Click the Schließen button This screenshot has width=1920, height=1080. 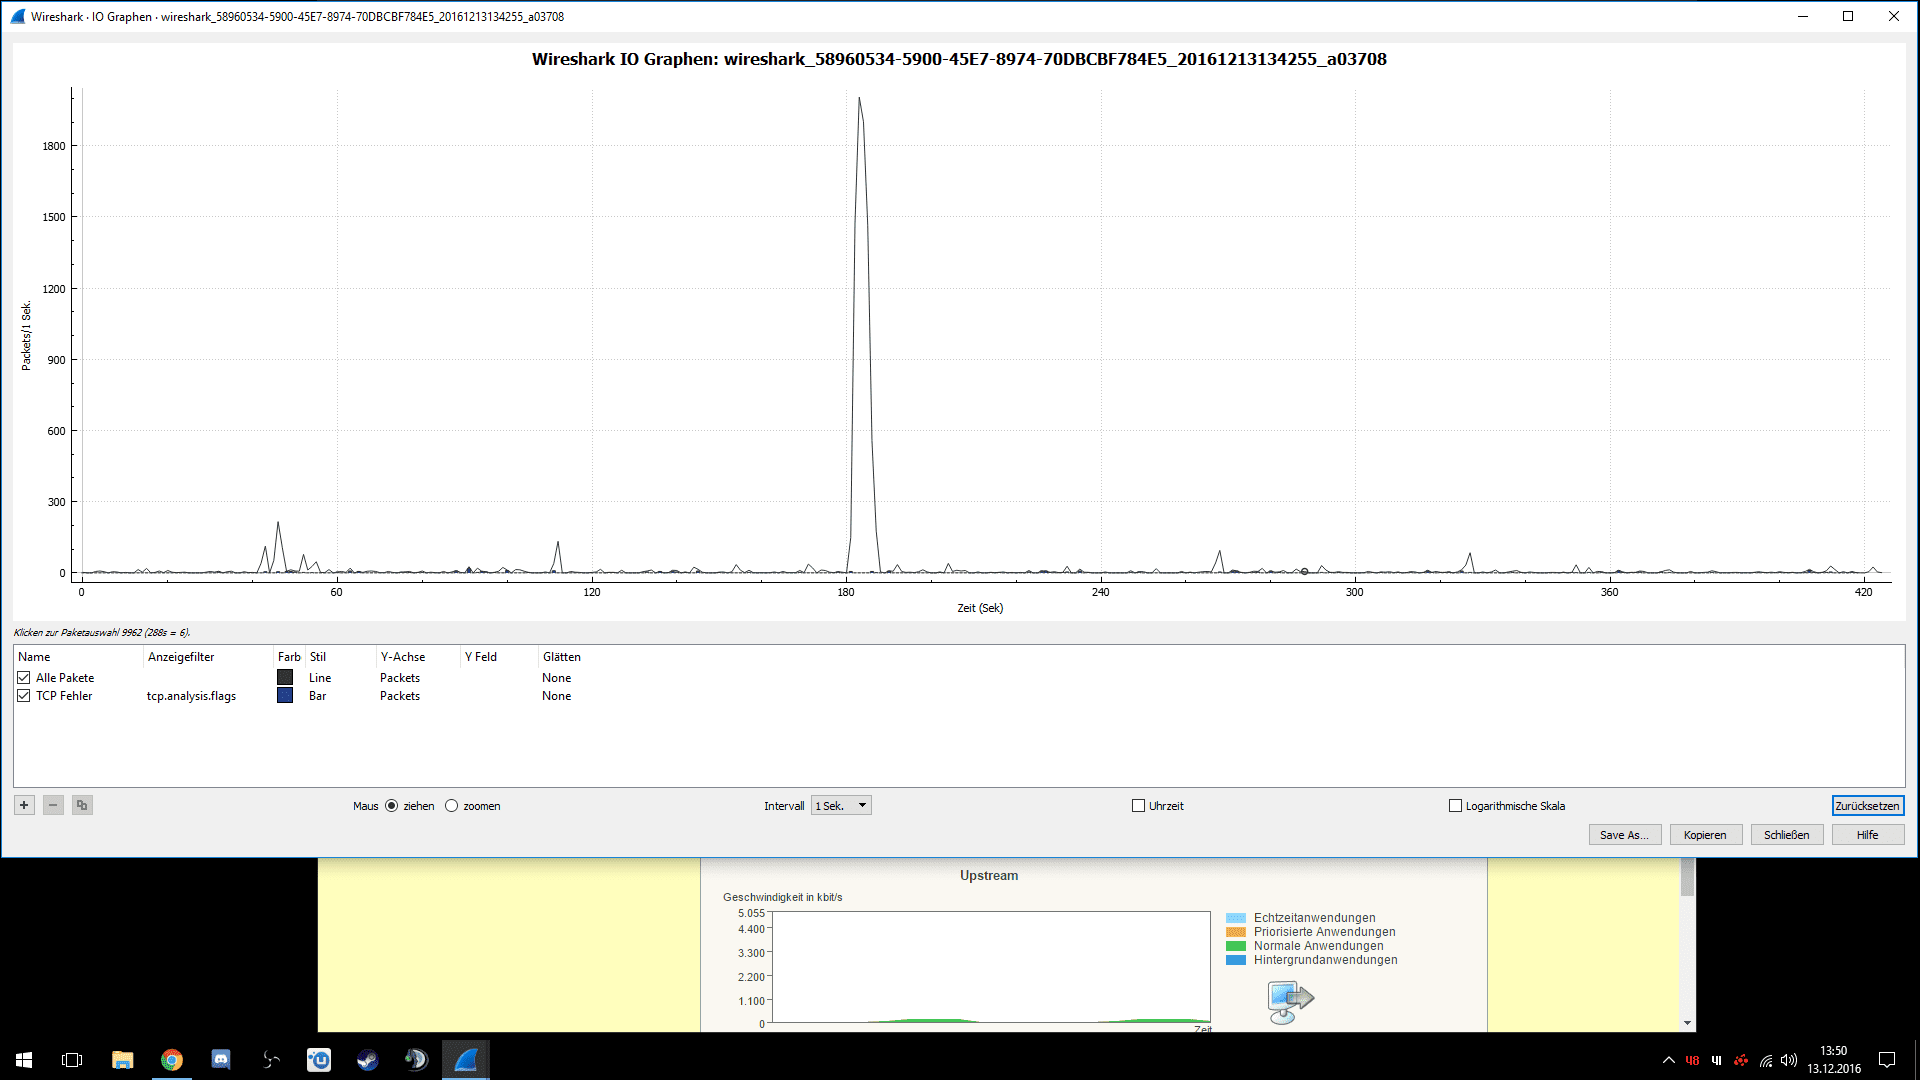(1787, 835)
